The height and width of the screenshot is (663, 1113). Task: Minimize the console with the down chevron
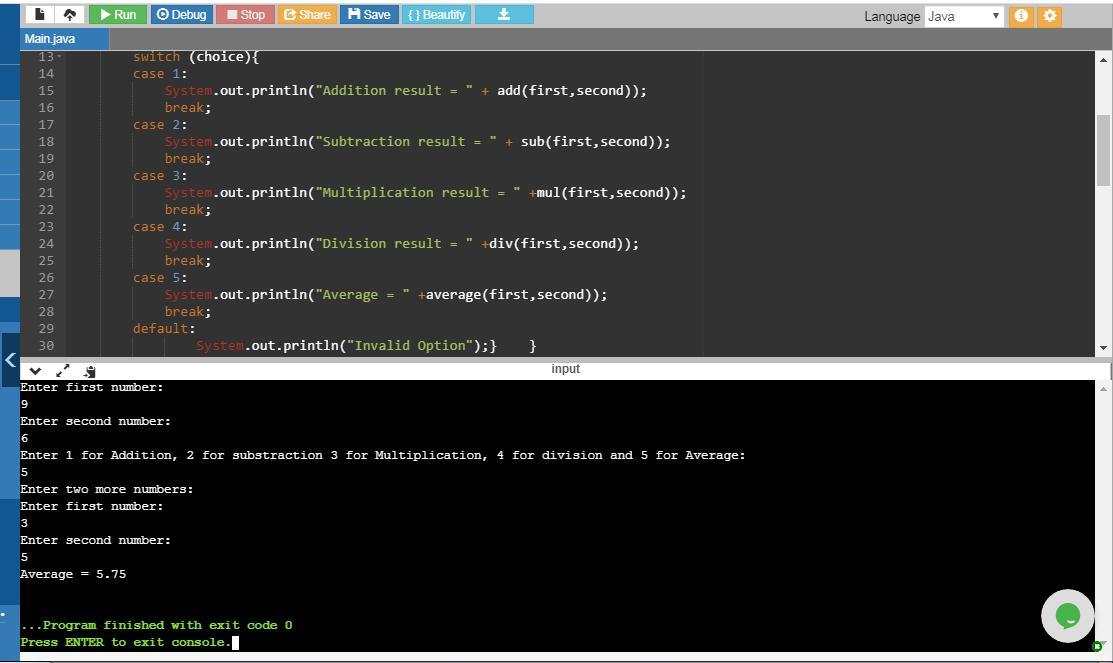pyautogui.click(x=35, y=371)
